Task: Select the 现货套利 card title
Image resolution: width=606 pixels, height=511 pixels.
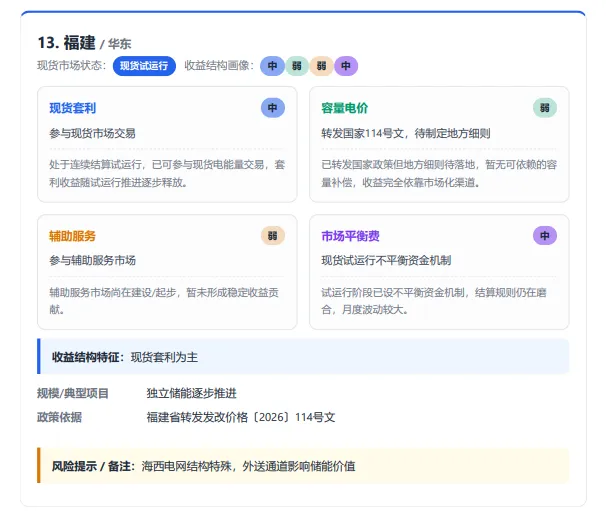Action: pyautogui.click(x=73, y=108)
